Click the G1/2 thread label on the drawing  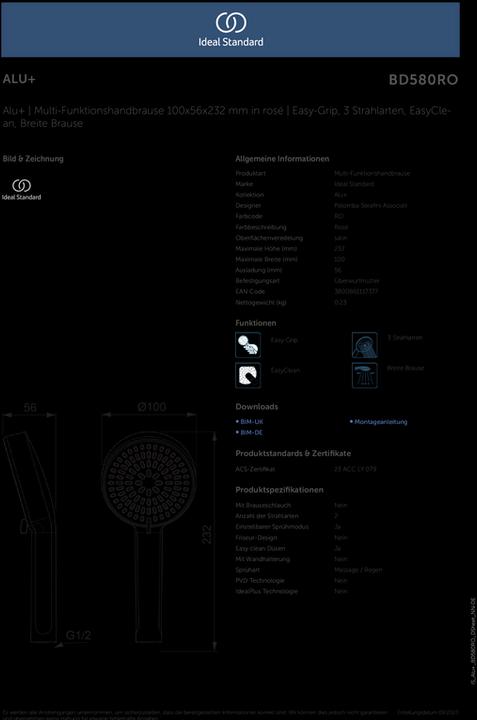pos(79,636)
